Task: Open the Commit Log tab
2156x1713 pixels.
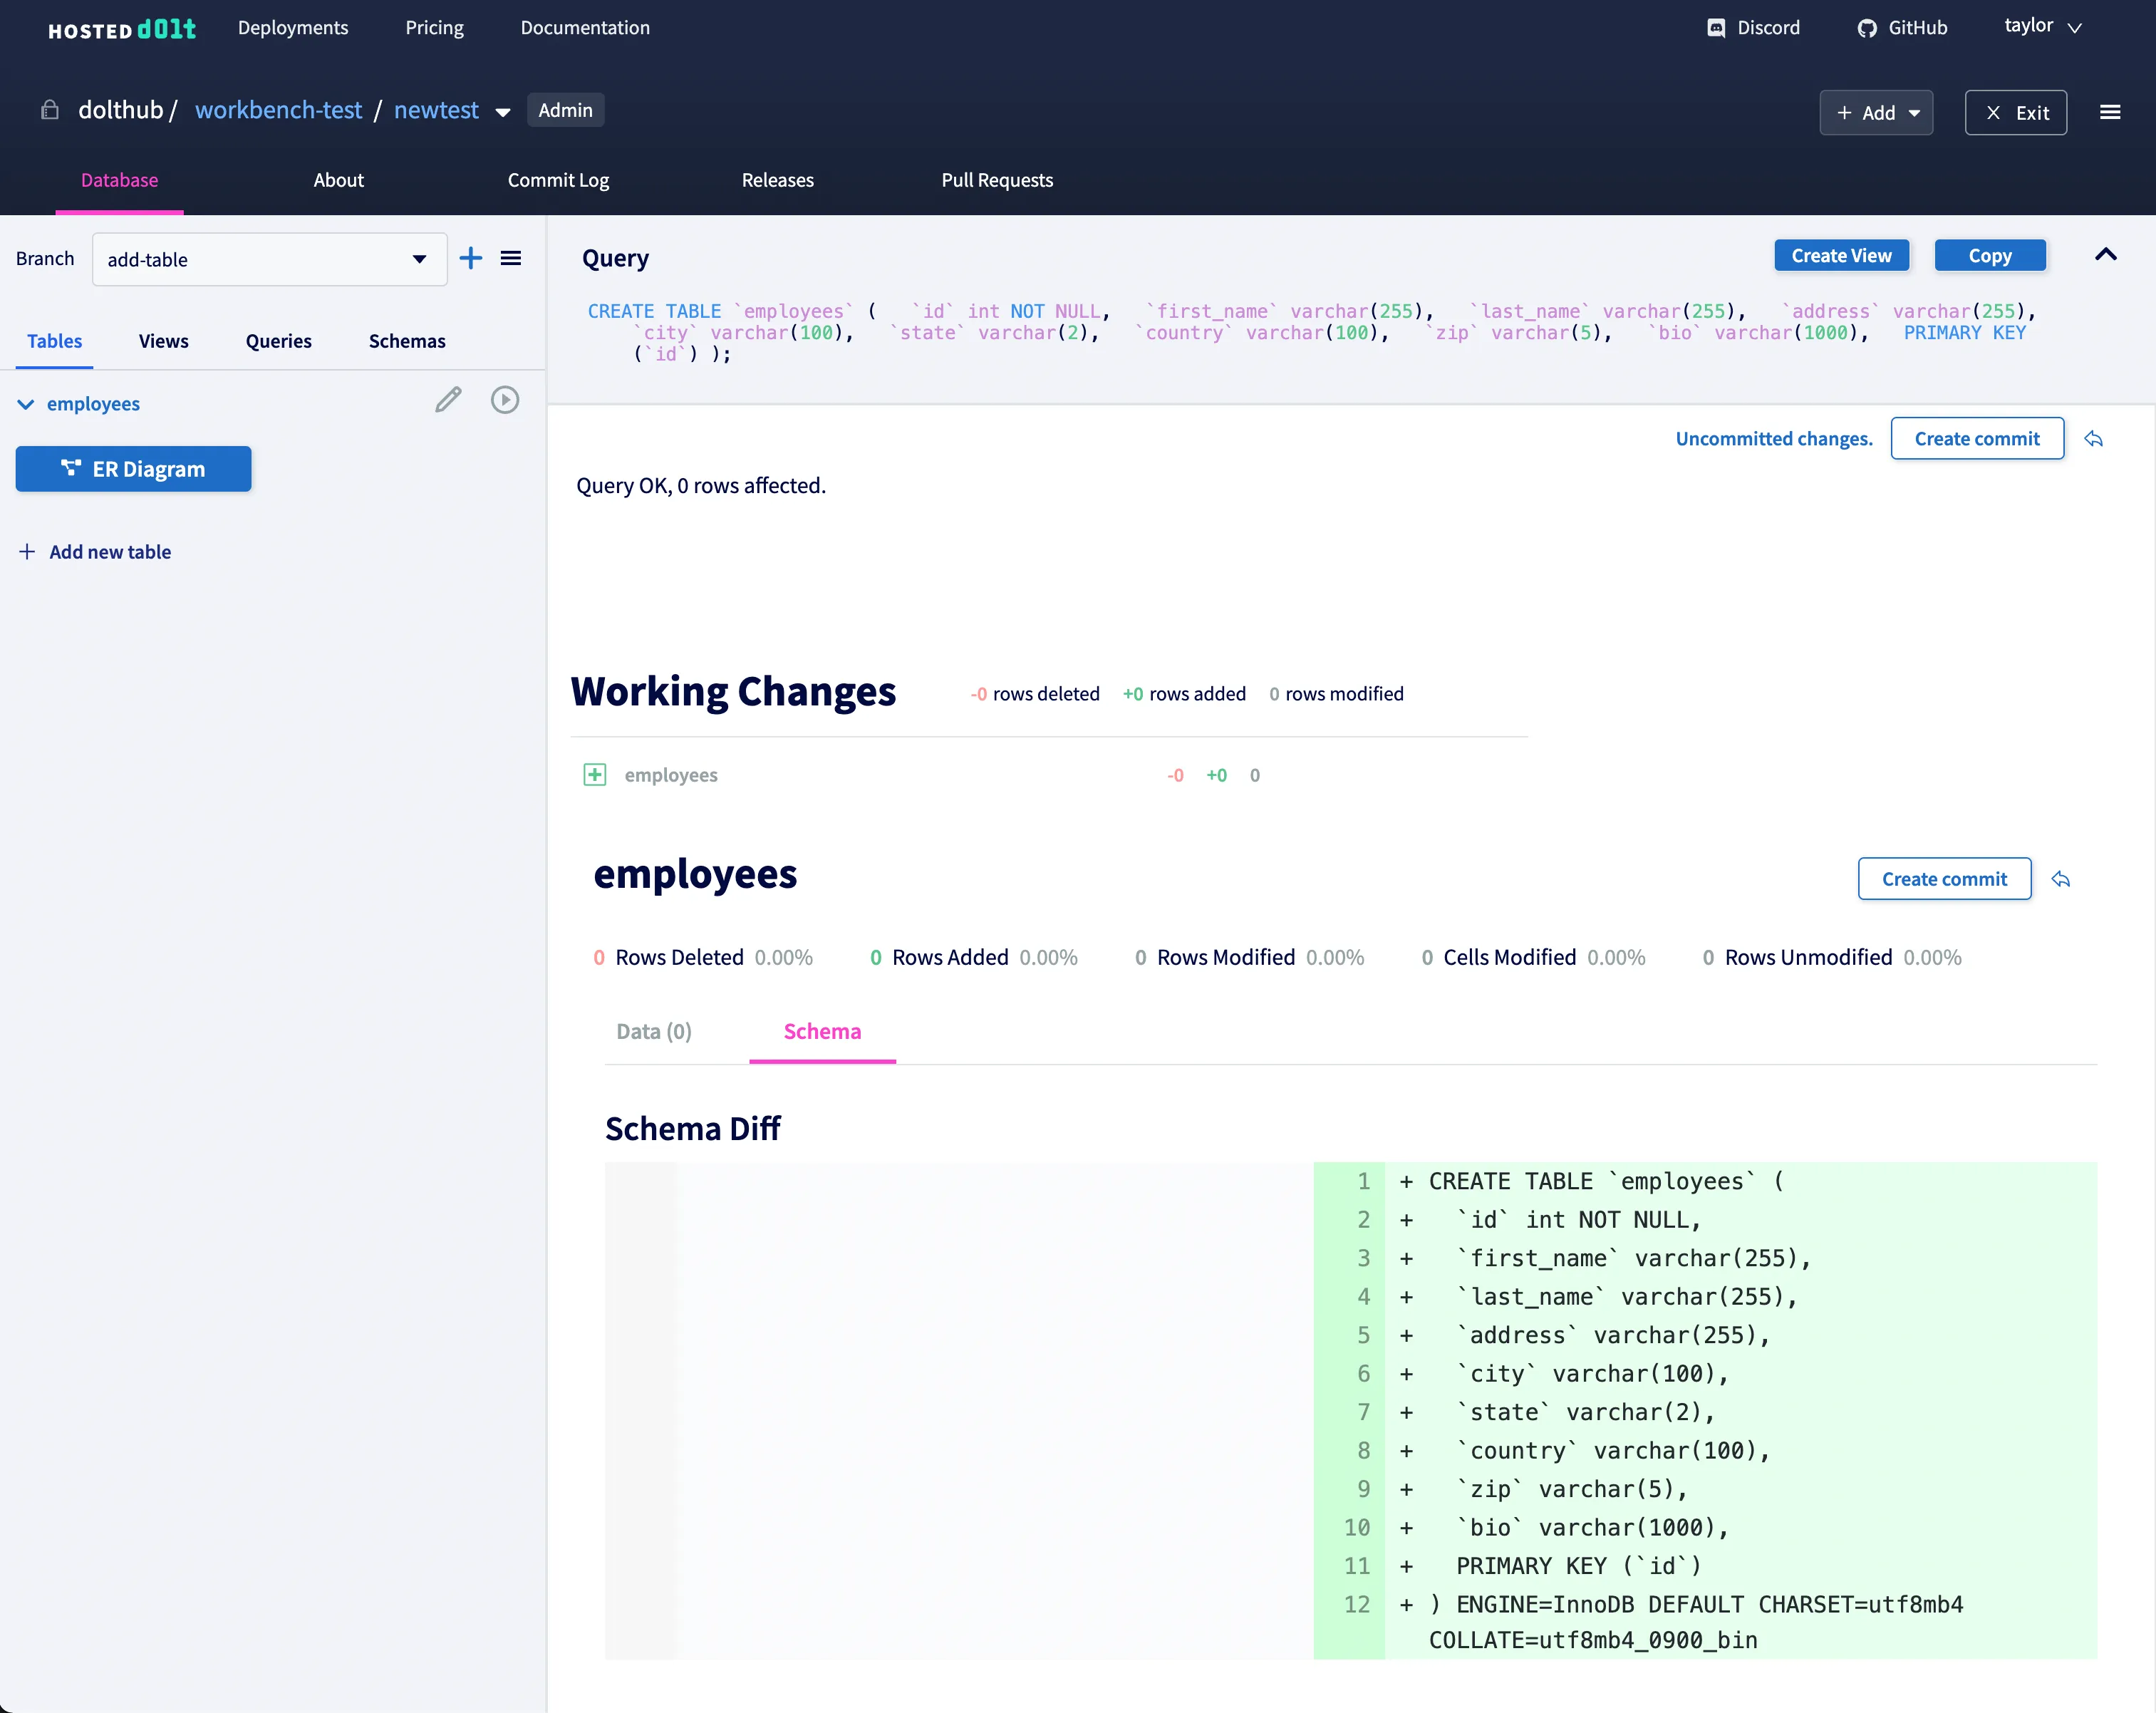Action: point(558,180)
